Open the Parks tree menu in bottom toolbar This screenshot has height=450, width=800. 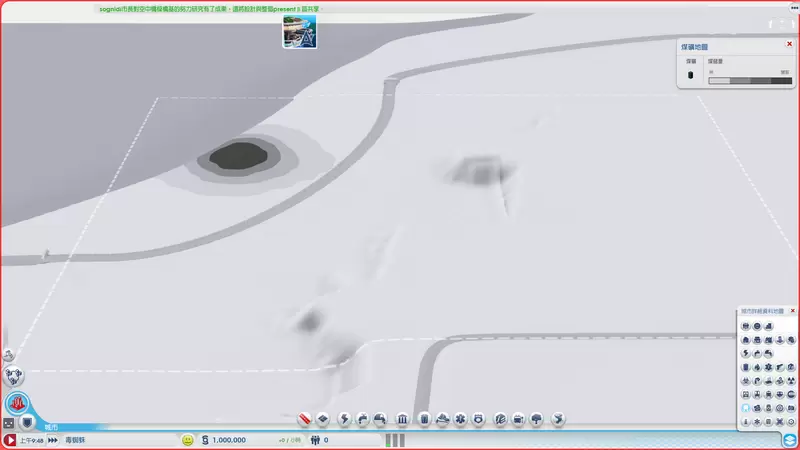536,419
